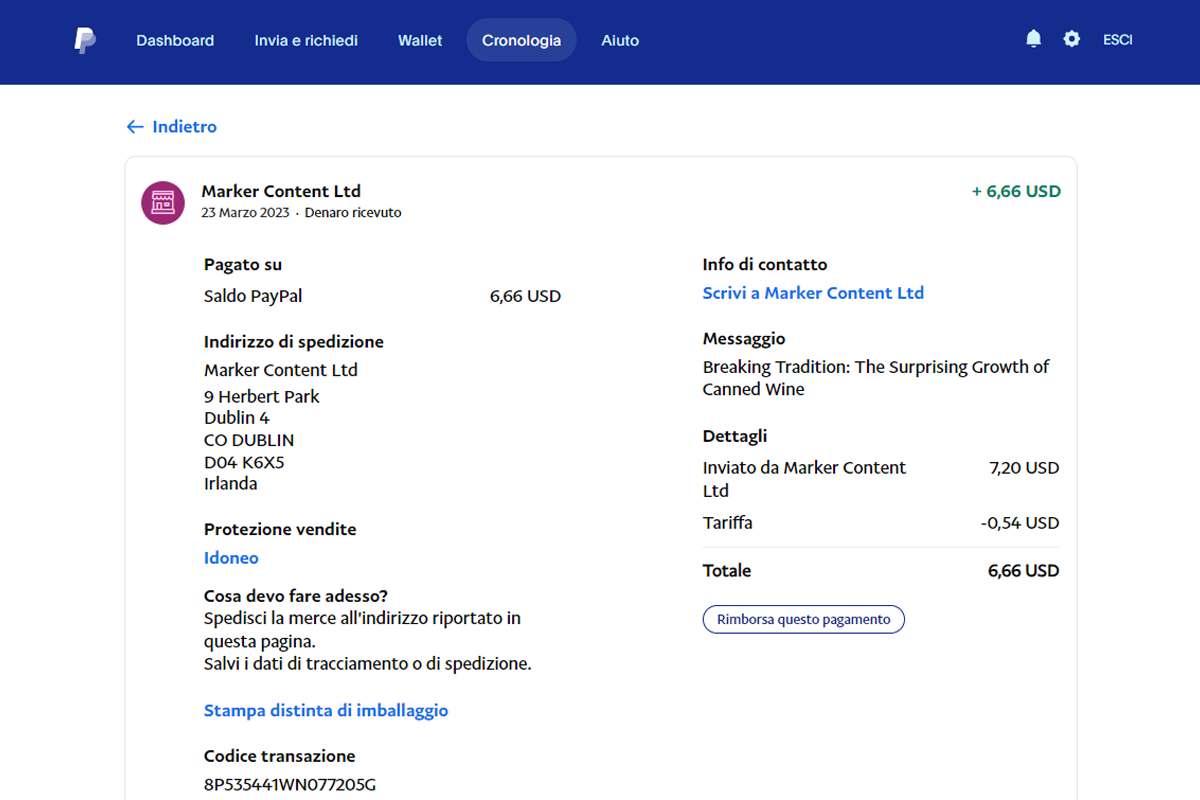Open the Invia e richiedi menu
Image resolution: width=1200 pixels, height=800 pixels.
(306, 41)
